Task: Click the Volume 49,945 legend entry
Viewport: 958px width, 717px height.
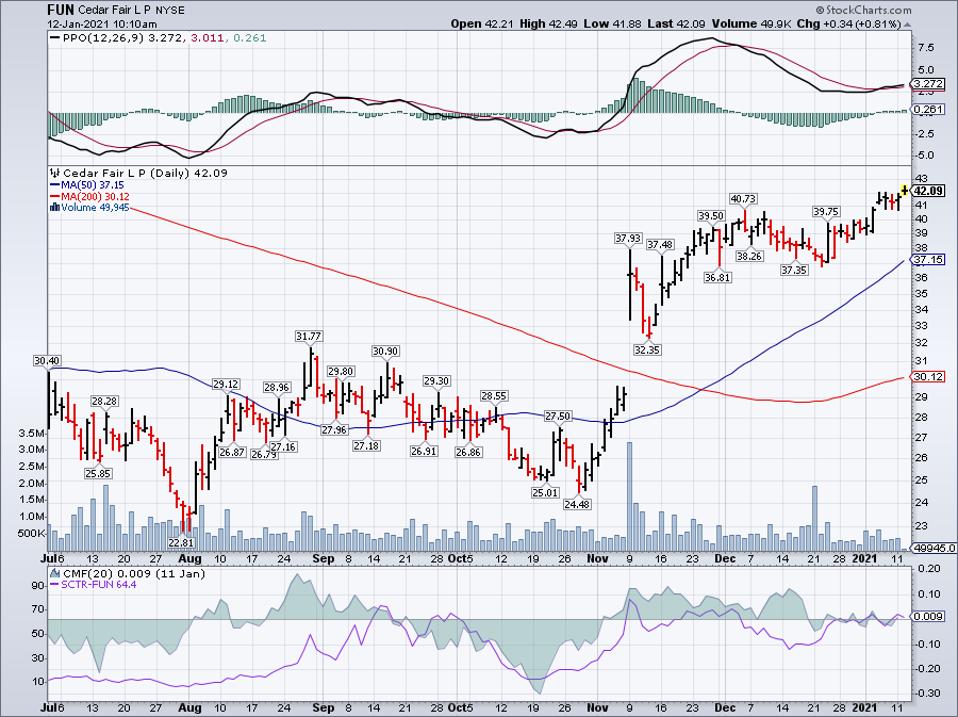Action: point(90,208)
